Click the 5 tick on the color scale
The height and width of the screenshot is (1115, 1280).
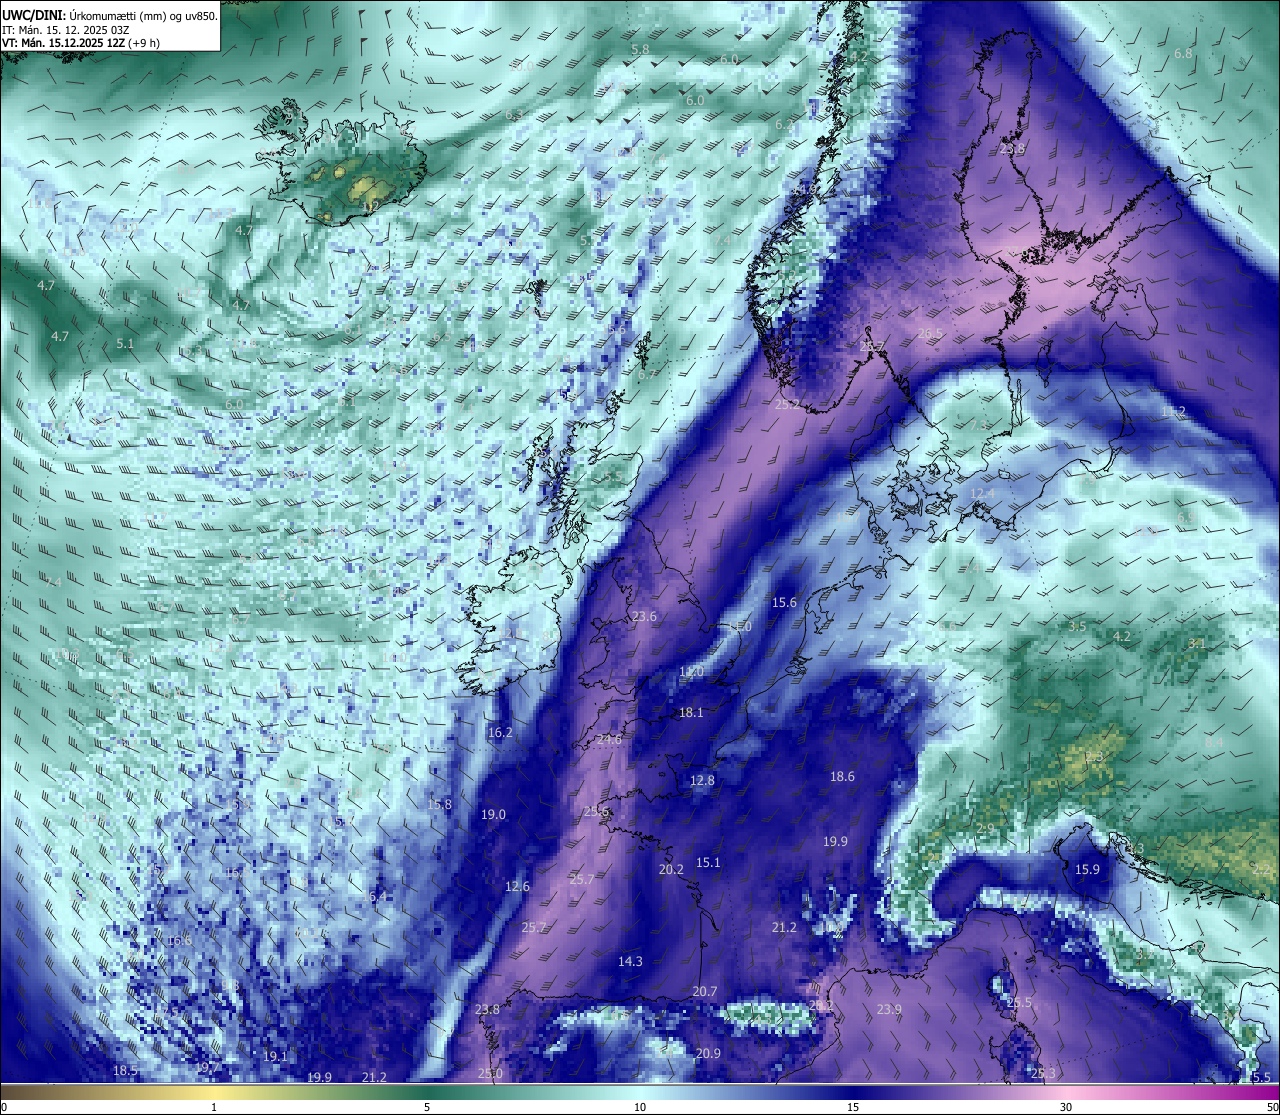click(427, 1107)
